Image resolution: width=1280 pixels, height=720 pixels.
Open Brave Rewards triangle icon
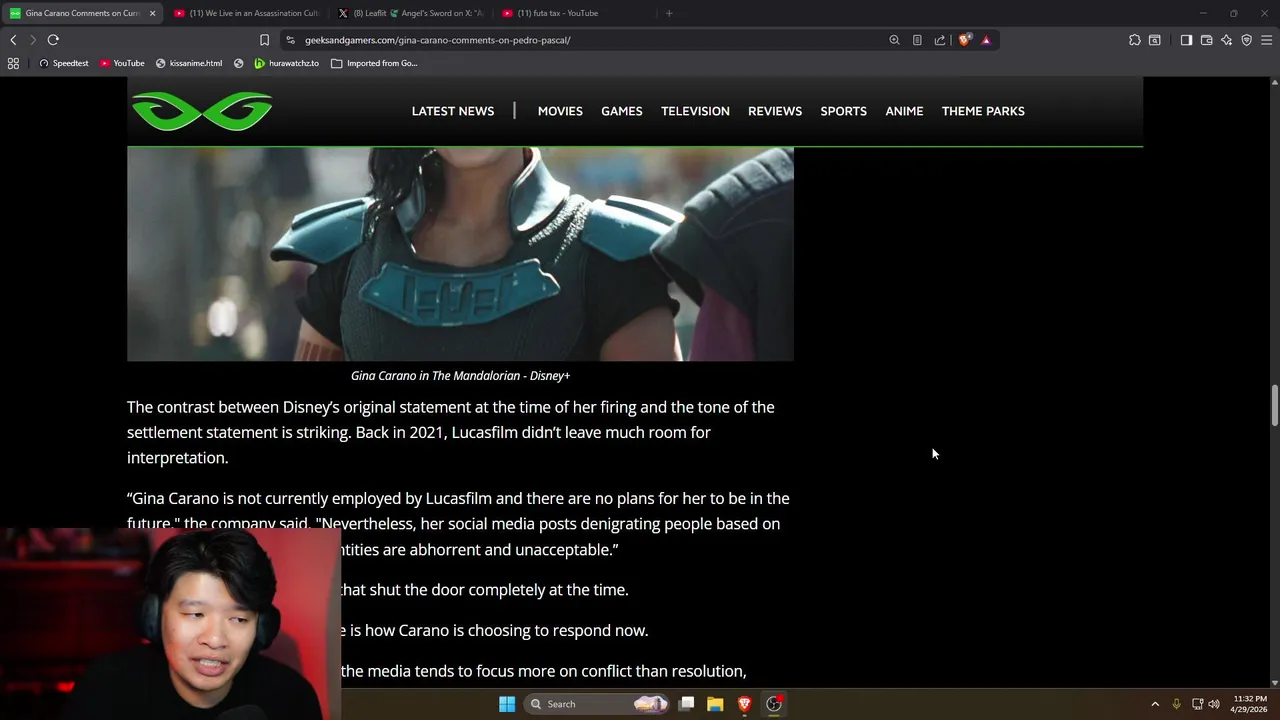(x=986, y=40)
